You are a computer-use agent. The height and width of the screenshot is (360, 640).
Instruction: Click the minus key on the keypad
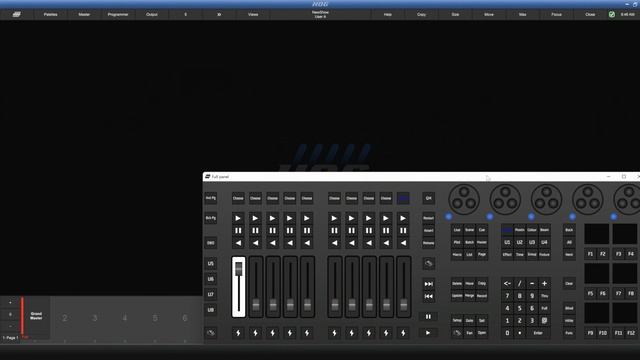click(x=532, y=284)
